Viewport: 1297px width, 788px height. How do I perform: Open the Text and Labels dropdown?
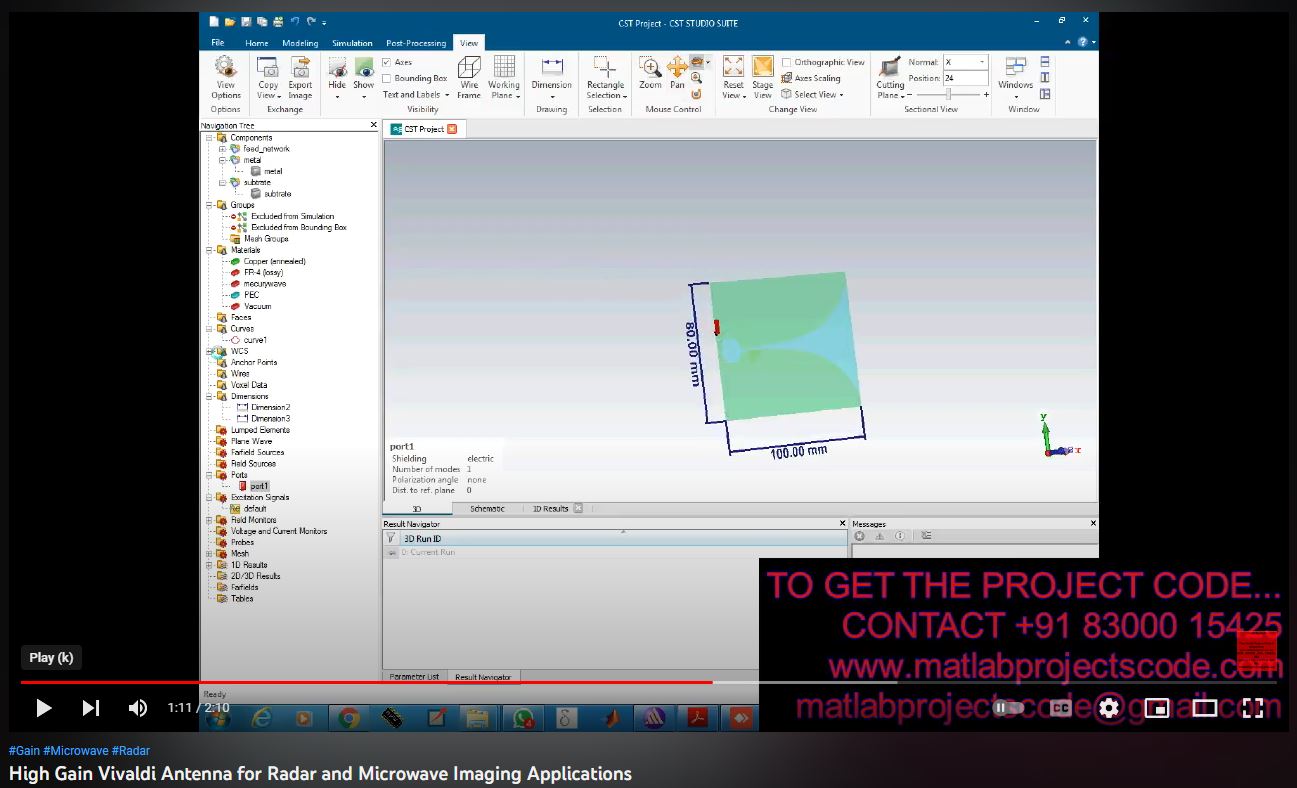(x=417, y=95)
